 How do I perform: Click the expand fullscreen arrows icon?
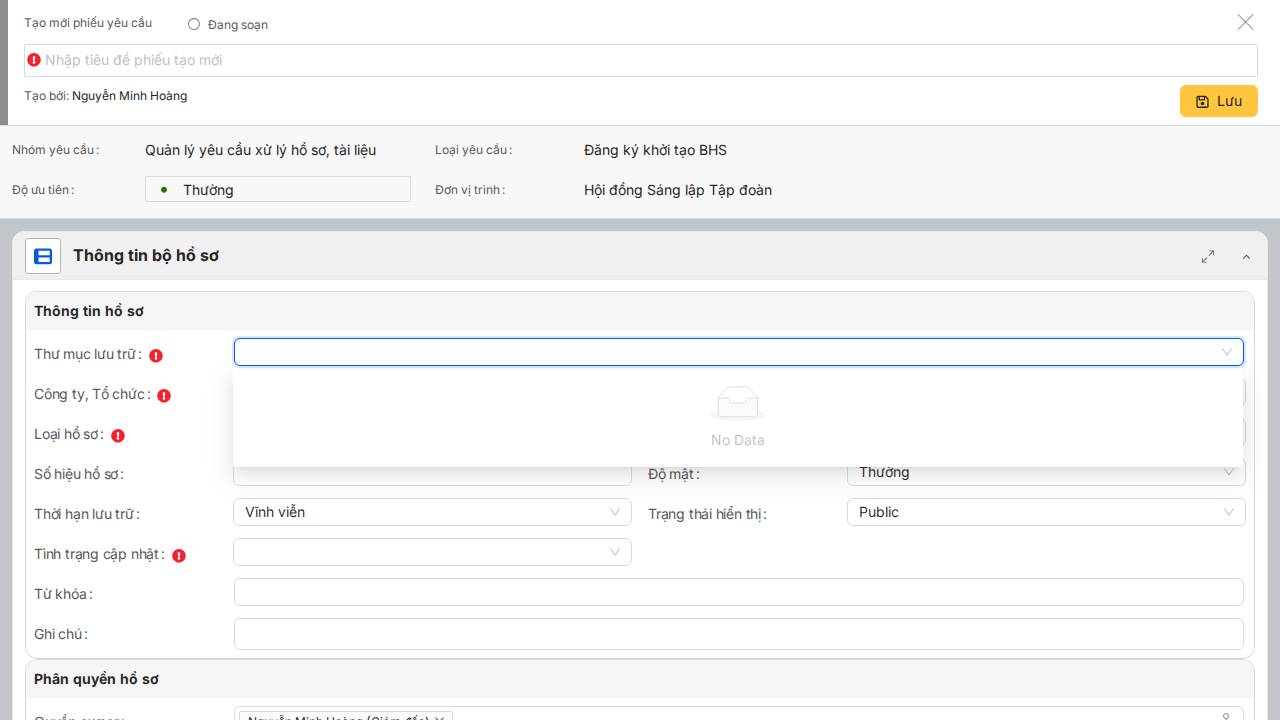1208,257
